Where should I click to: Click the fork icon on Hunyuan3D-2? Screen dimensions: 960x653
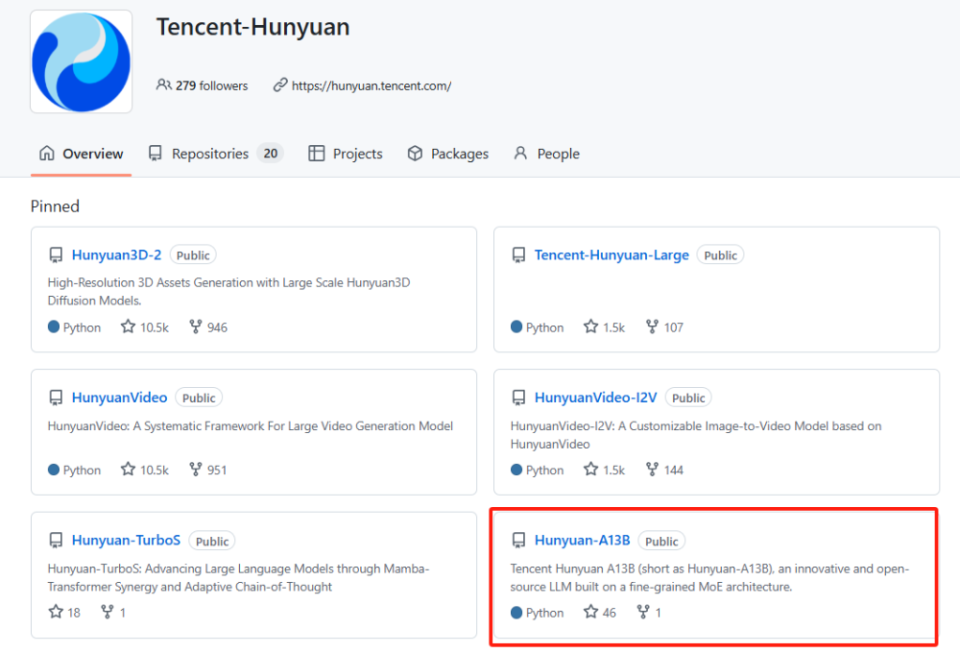point(196,327)
